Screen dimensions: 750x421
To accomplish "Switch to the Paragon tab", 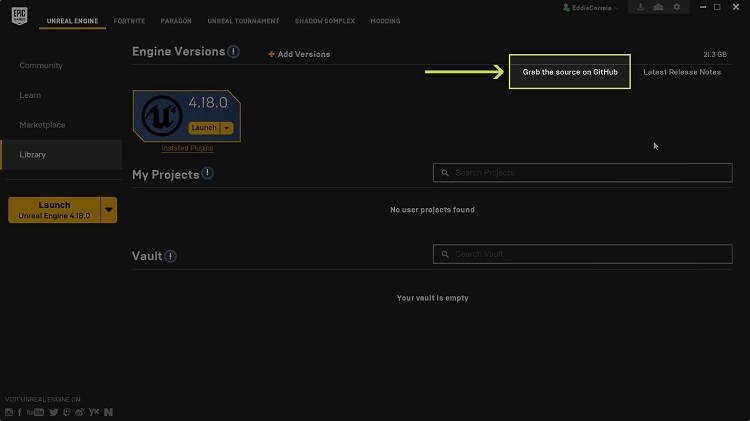I will click(176, 21).
